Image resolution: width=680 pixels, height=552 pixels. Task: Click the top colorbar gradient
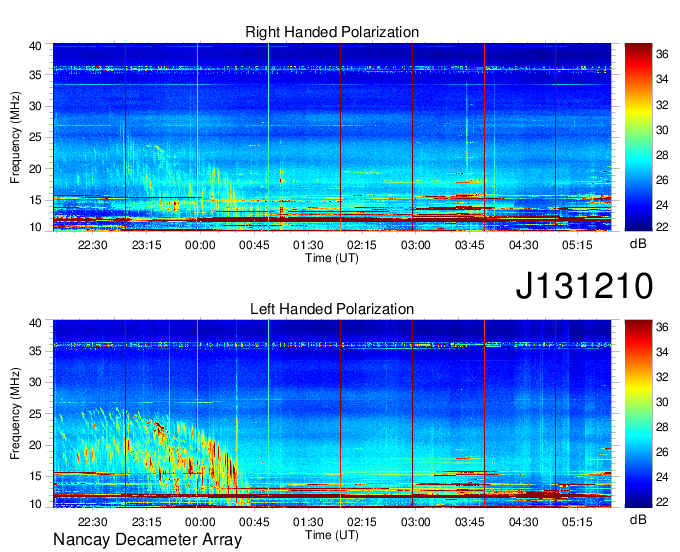tap(638, 137)
